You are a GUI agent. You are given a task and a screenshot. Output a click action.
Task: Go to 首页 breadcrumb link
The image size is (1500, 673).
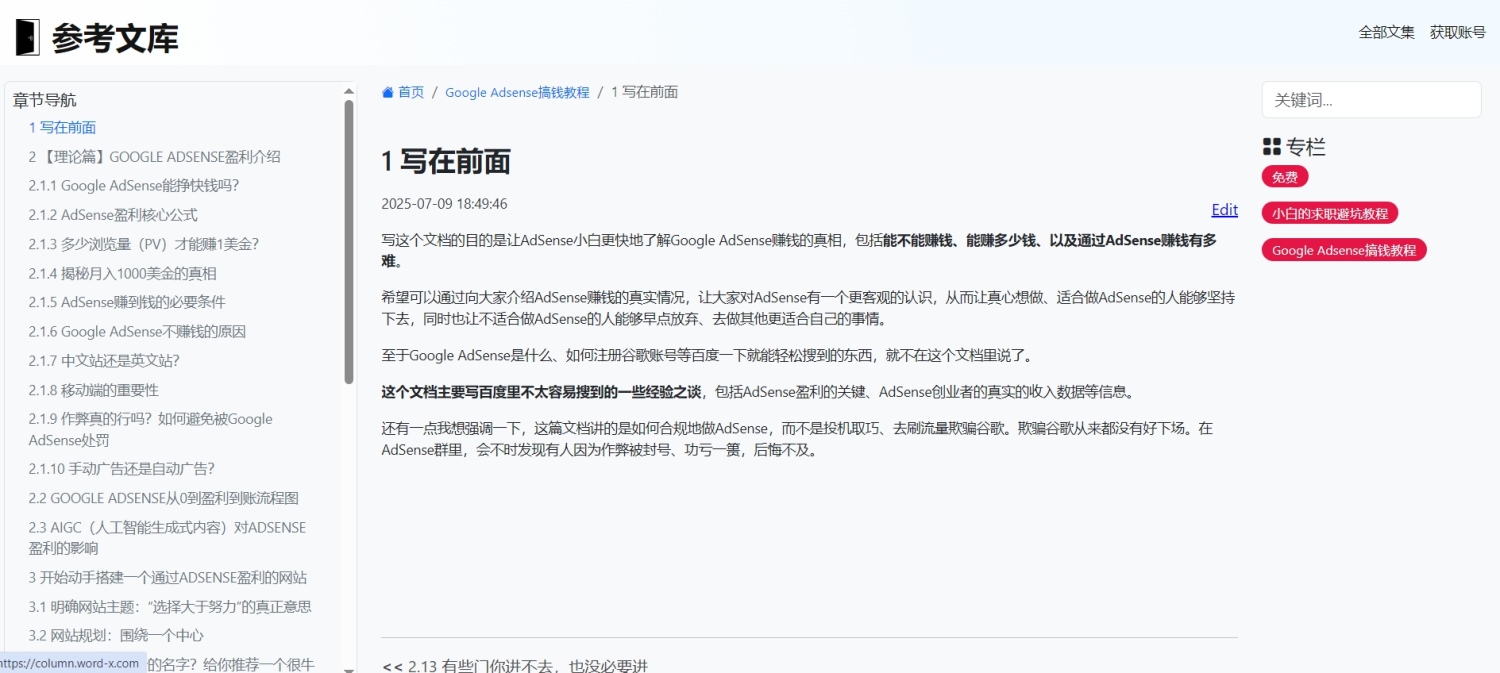[411, 92]
